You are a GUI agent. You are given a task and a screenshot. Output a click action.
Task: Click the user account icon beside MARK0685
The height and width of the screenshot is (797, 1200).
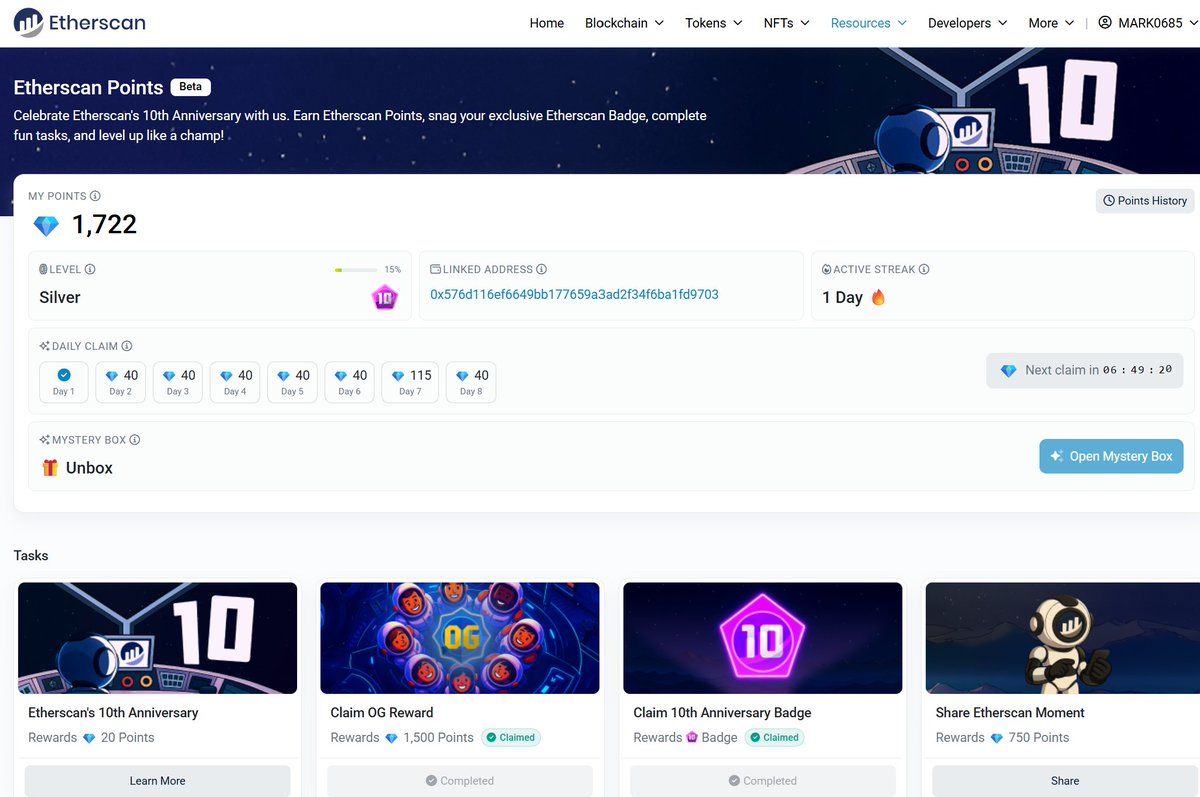1105,22
